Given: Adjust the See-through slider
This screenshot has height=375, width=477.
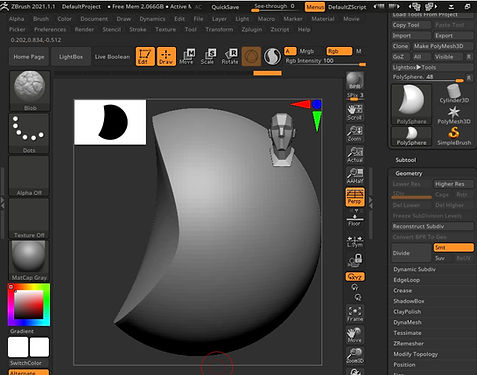Looking at the screenshot, I should tap(274, 7).
